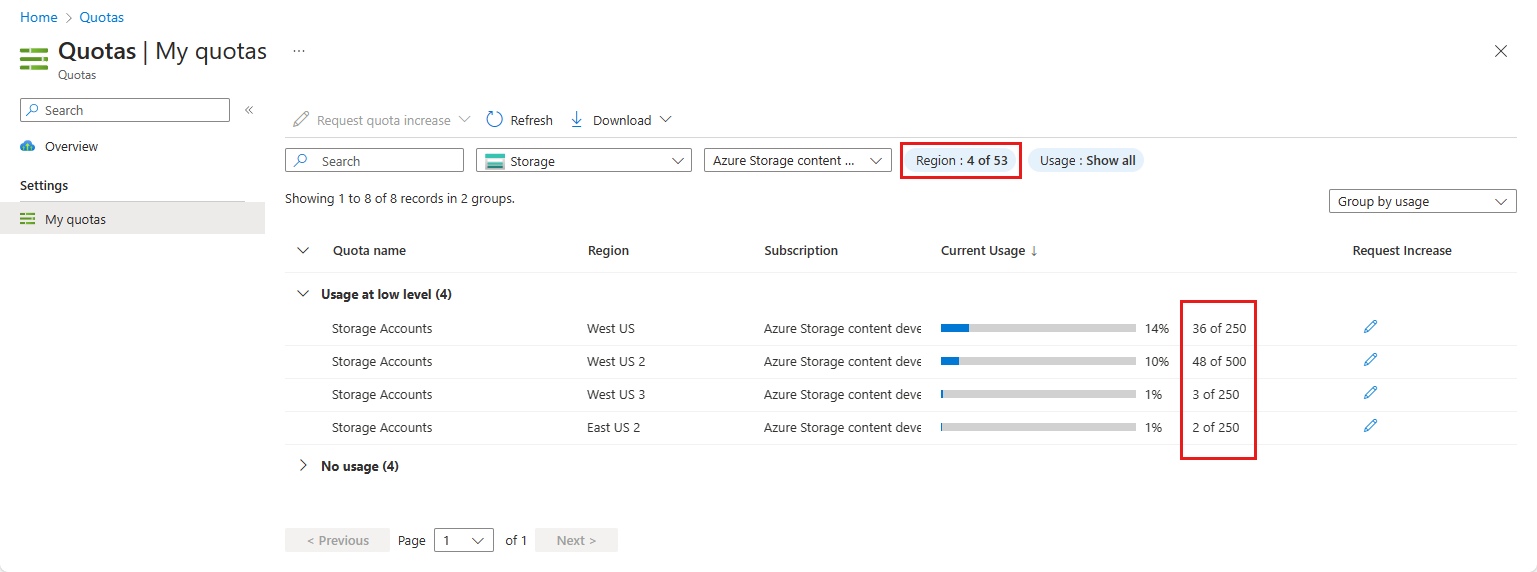This screenshot has height=572, width=1537.
Task: Collapse the sidebar with double chevron
Action: 249,110
